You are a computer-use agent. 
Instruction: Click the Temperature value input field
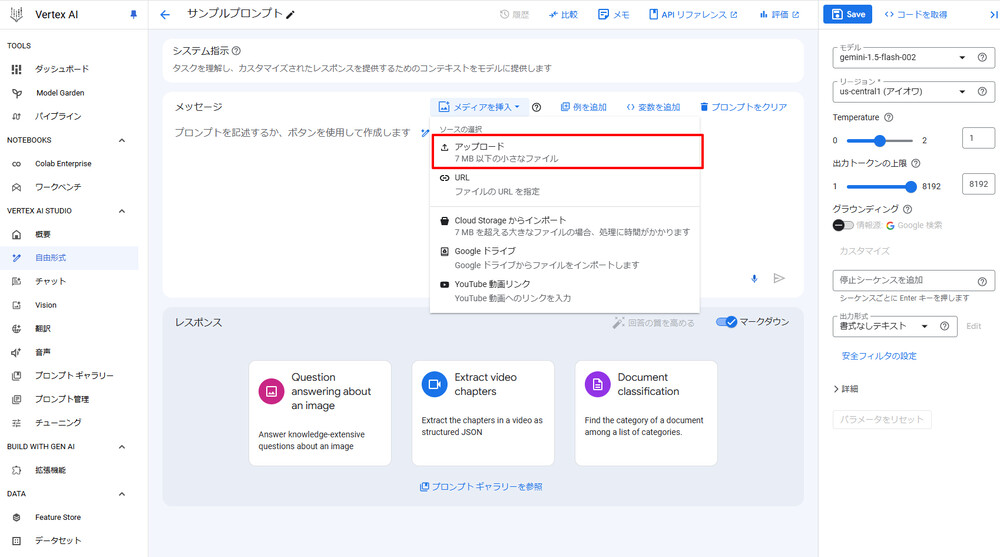tap(978, 138)
